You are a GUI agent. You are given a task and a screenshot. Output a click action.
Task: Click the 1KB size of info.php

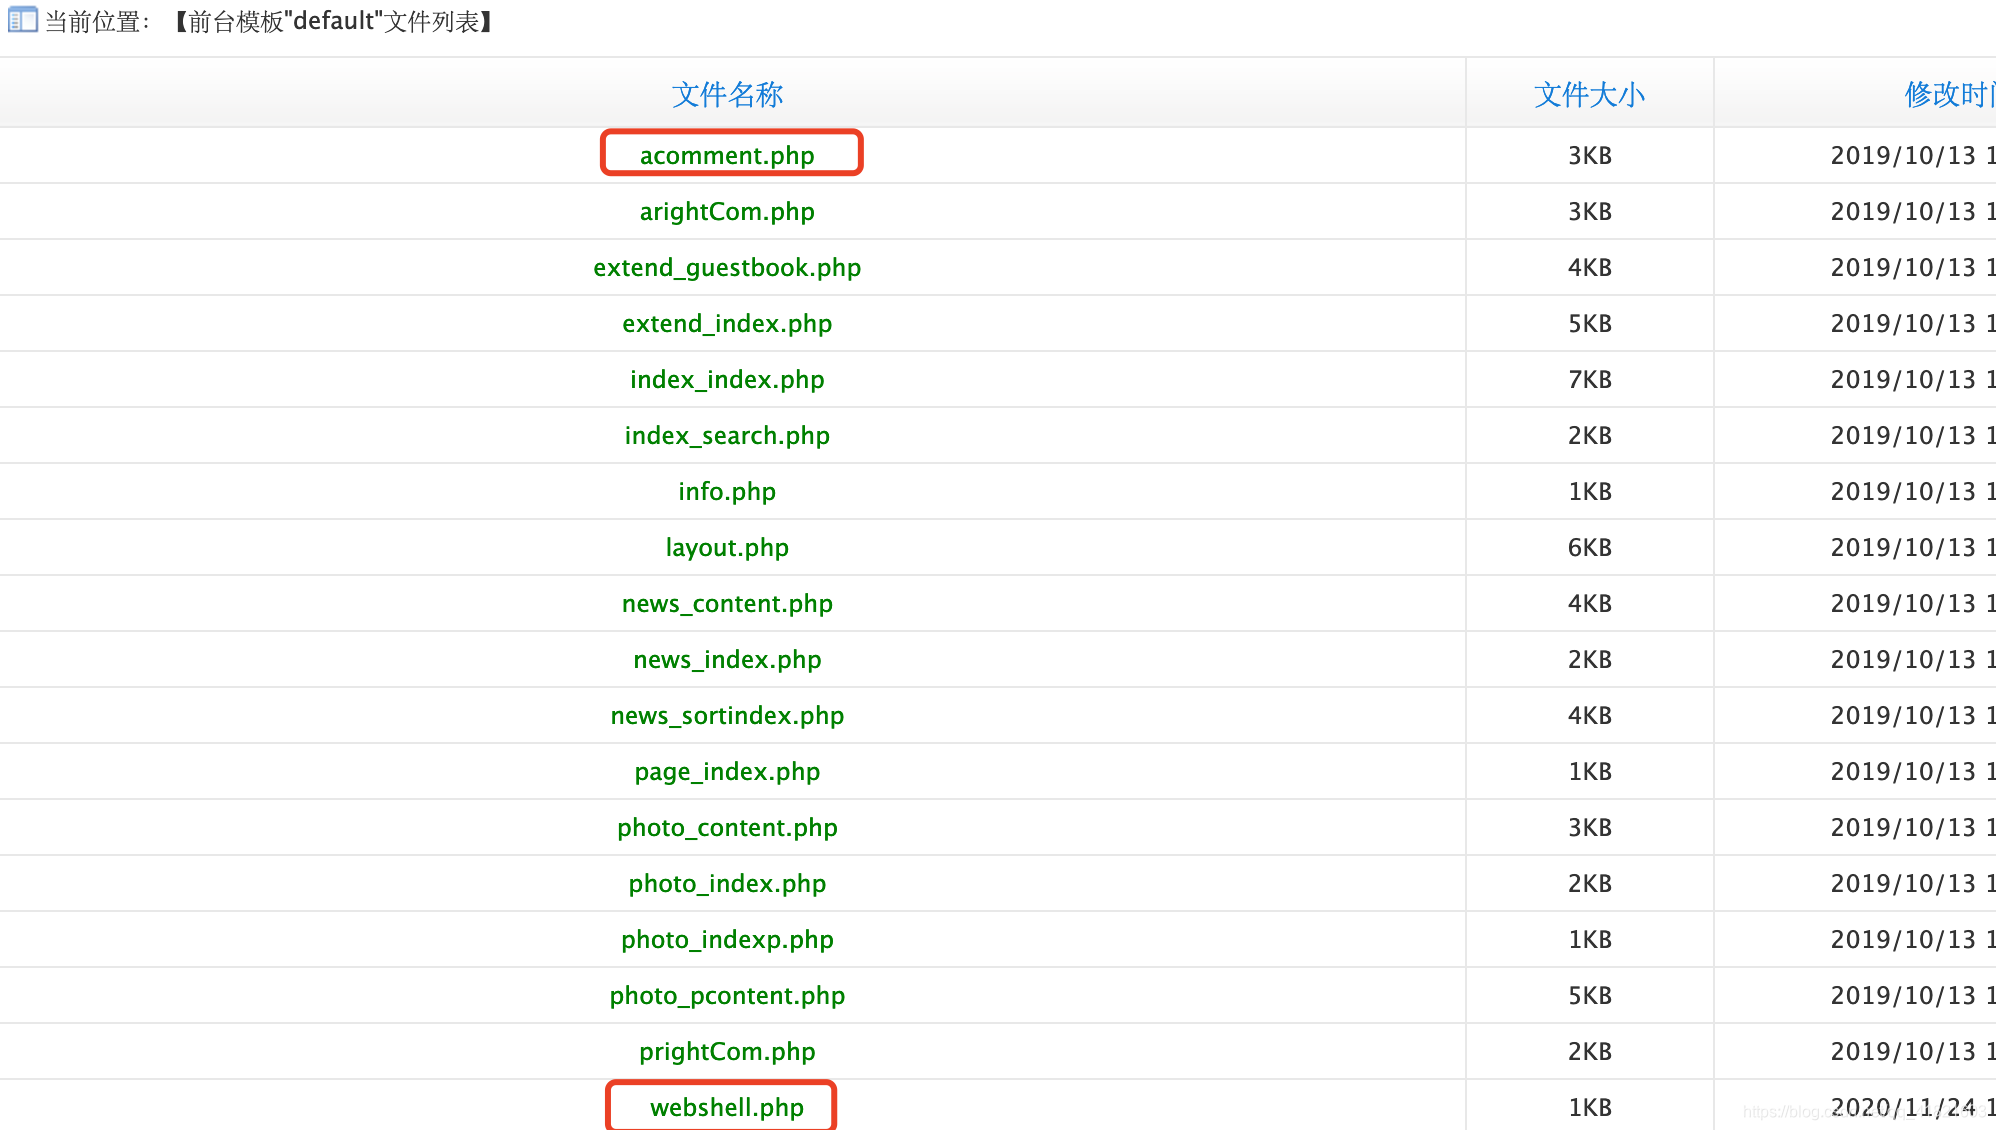pos(1589,491)
